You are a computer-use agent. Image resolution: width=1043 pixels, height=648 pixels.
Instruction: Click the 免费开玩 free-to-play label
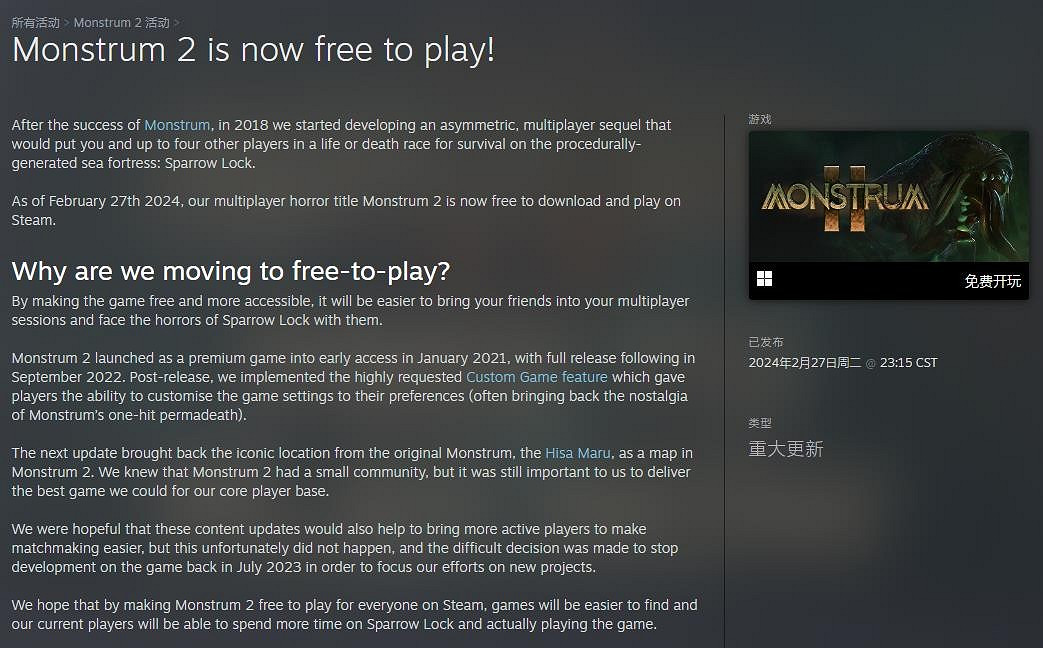point(992,281)
